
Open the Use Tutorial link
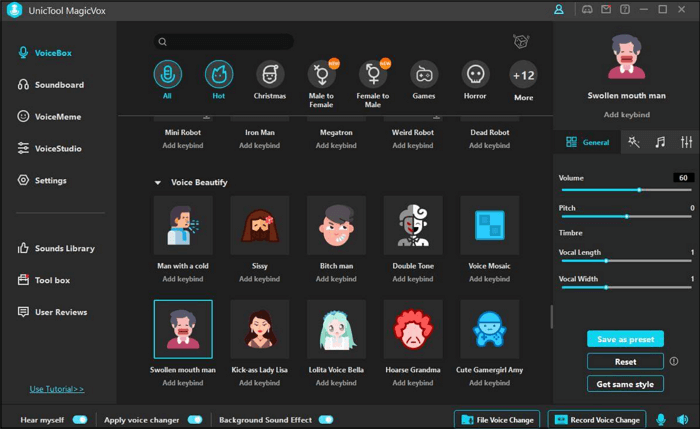(56, 389)
